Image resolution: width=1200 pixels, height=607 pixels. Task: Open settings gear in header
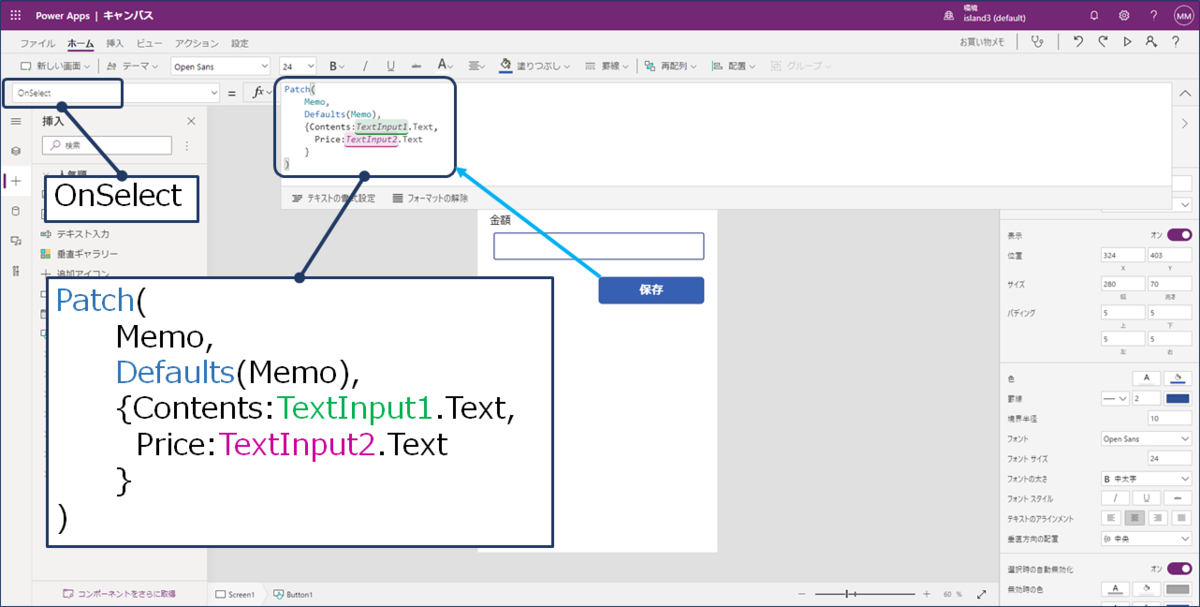click(x=1124, y=16)
